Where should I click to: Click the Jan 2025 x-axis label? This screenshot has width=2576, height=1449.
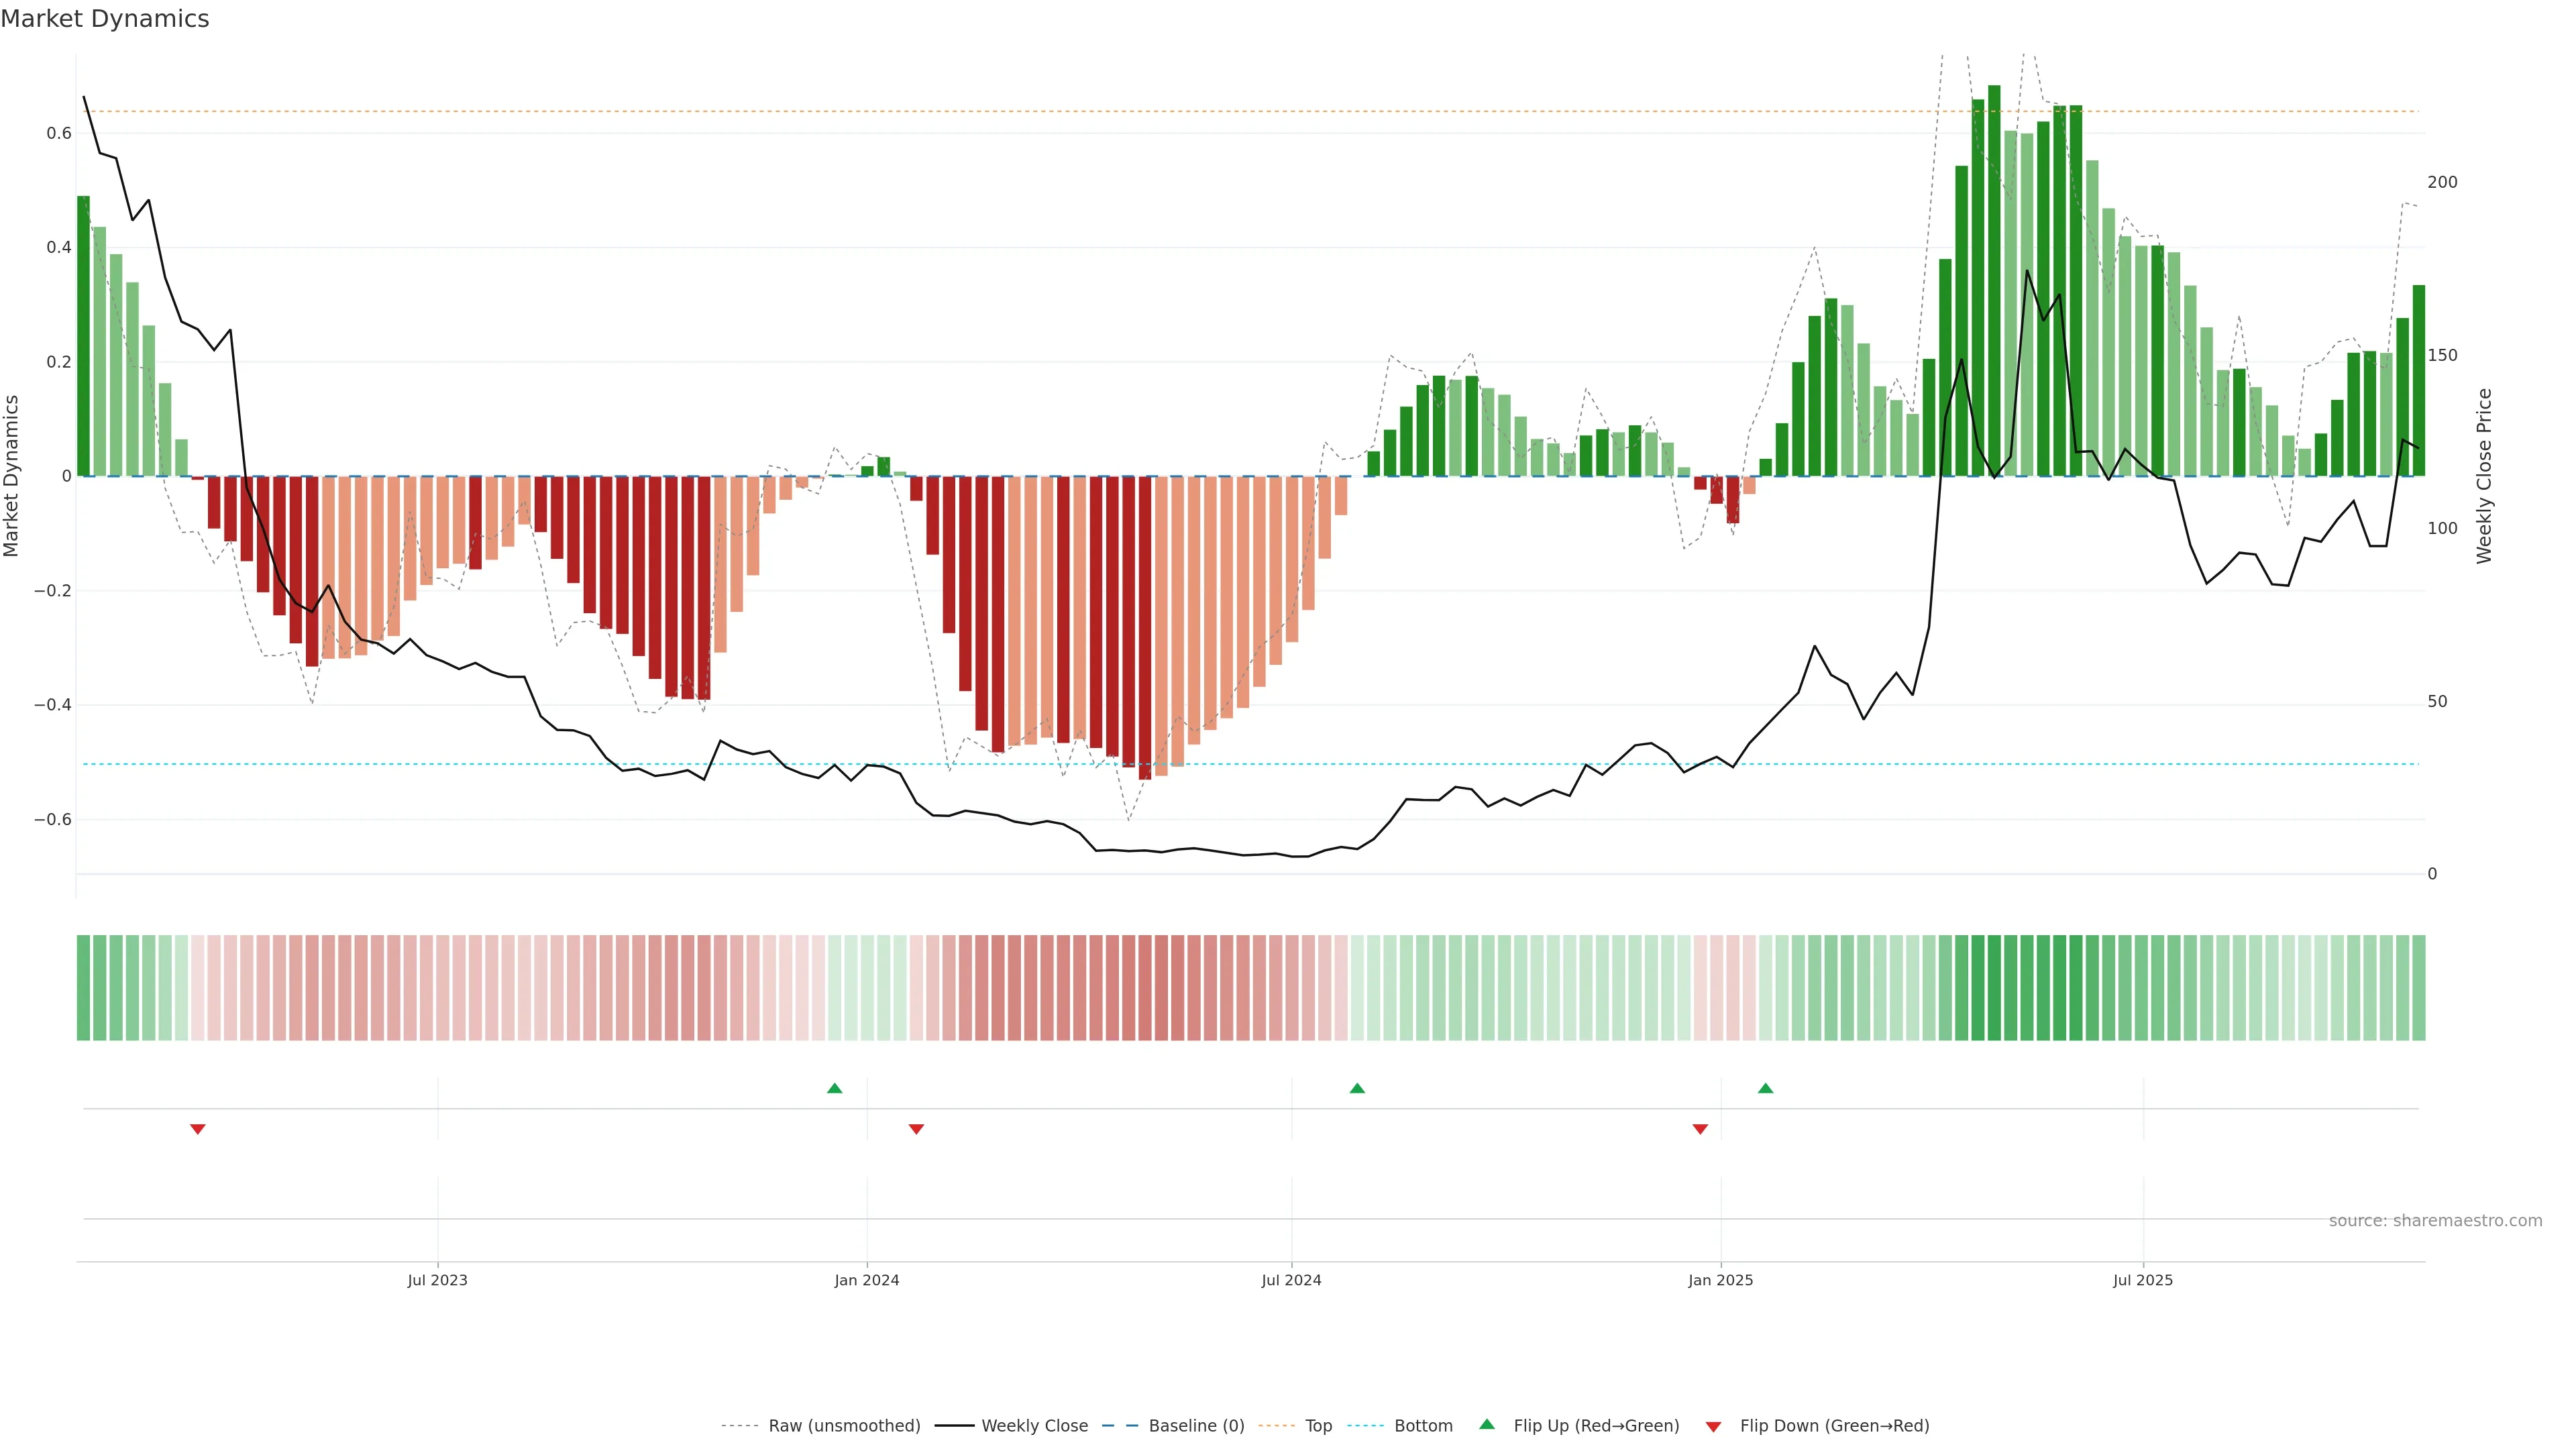pos(1720,1280)
